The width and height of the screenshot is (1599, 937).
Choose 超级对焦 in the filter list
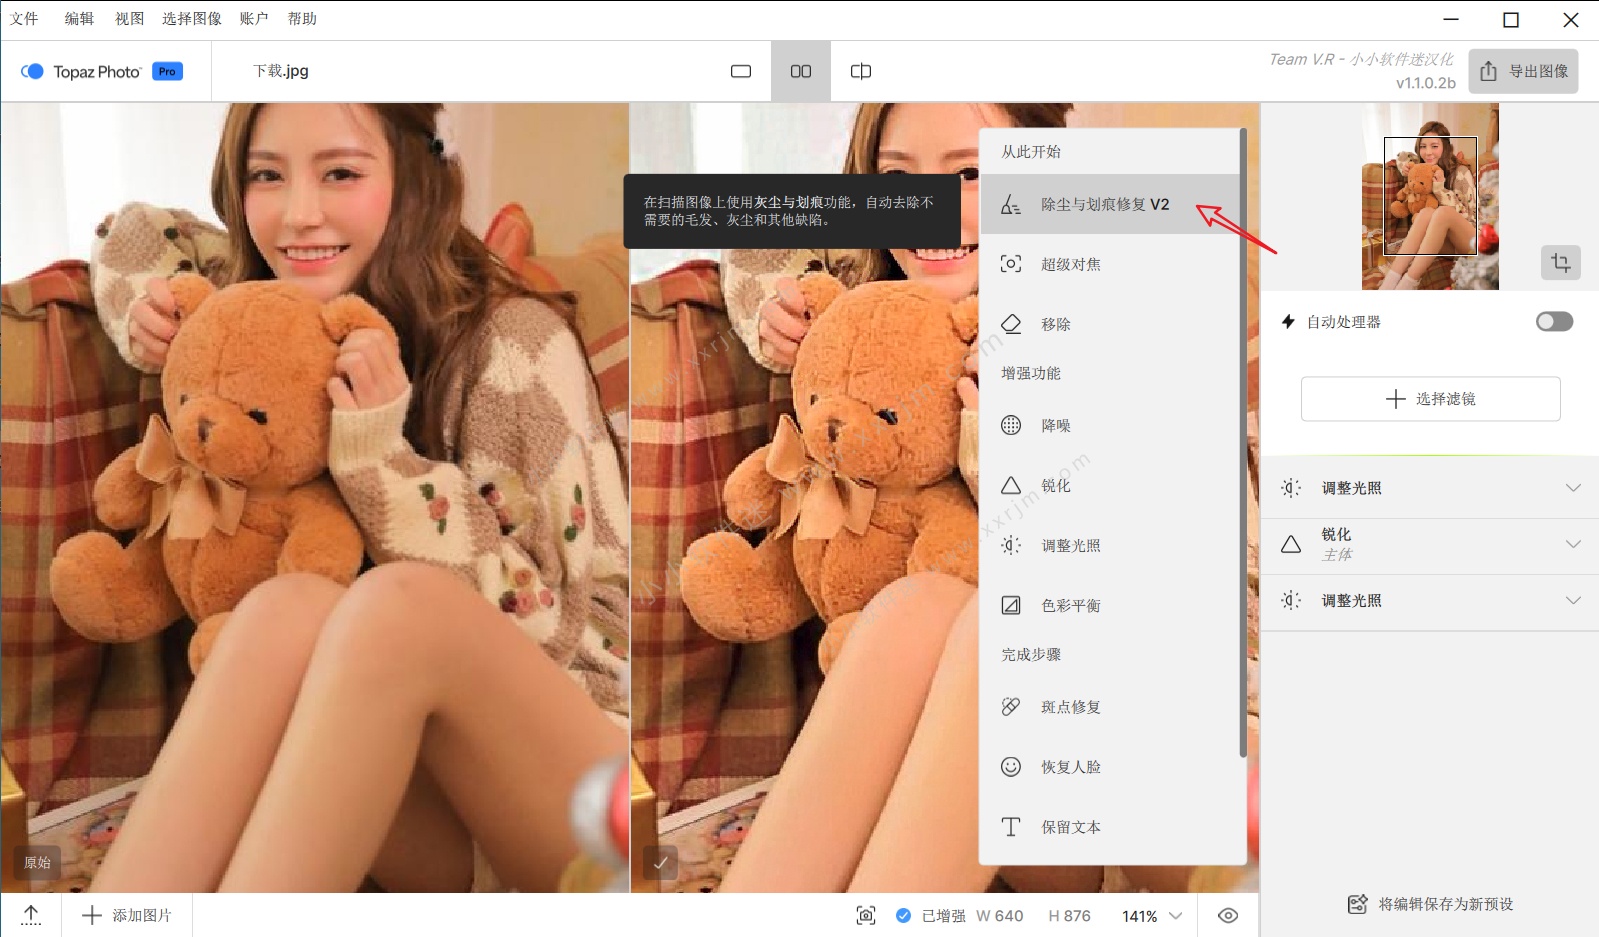point(1110,264)
